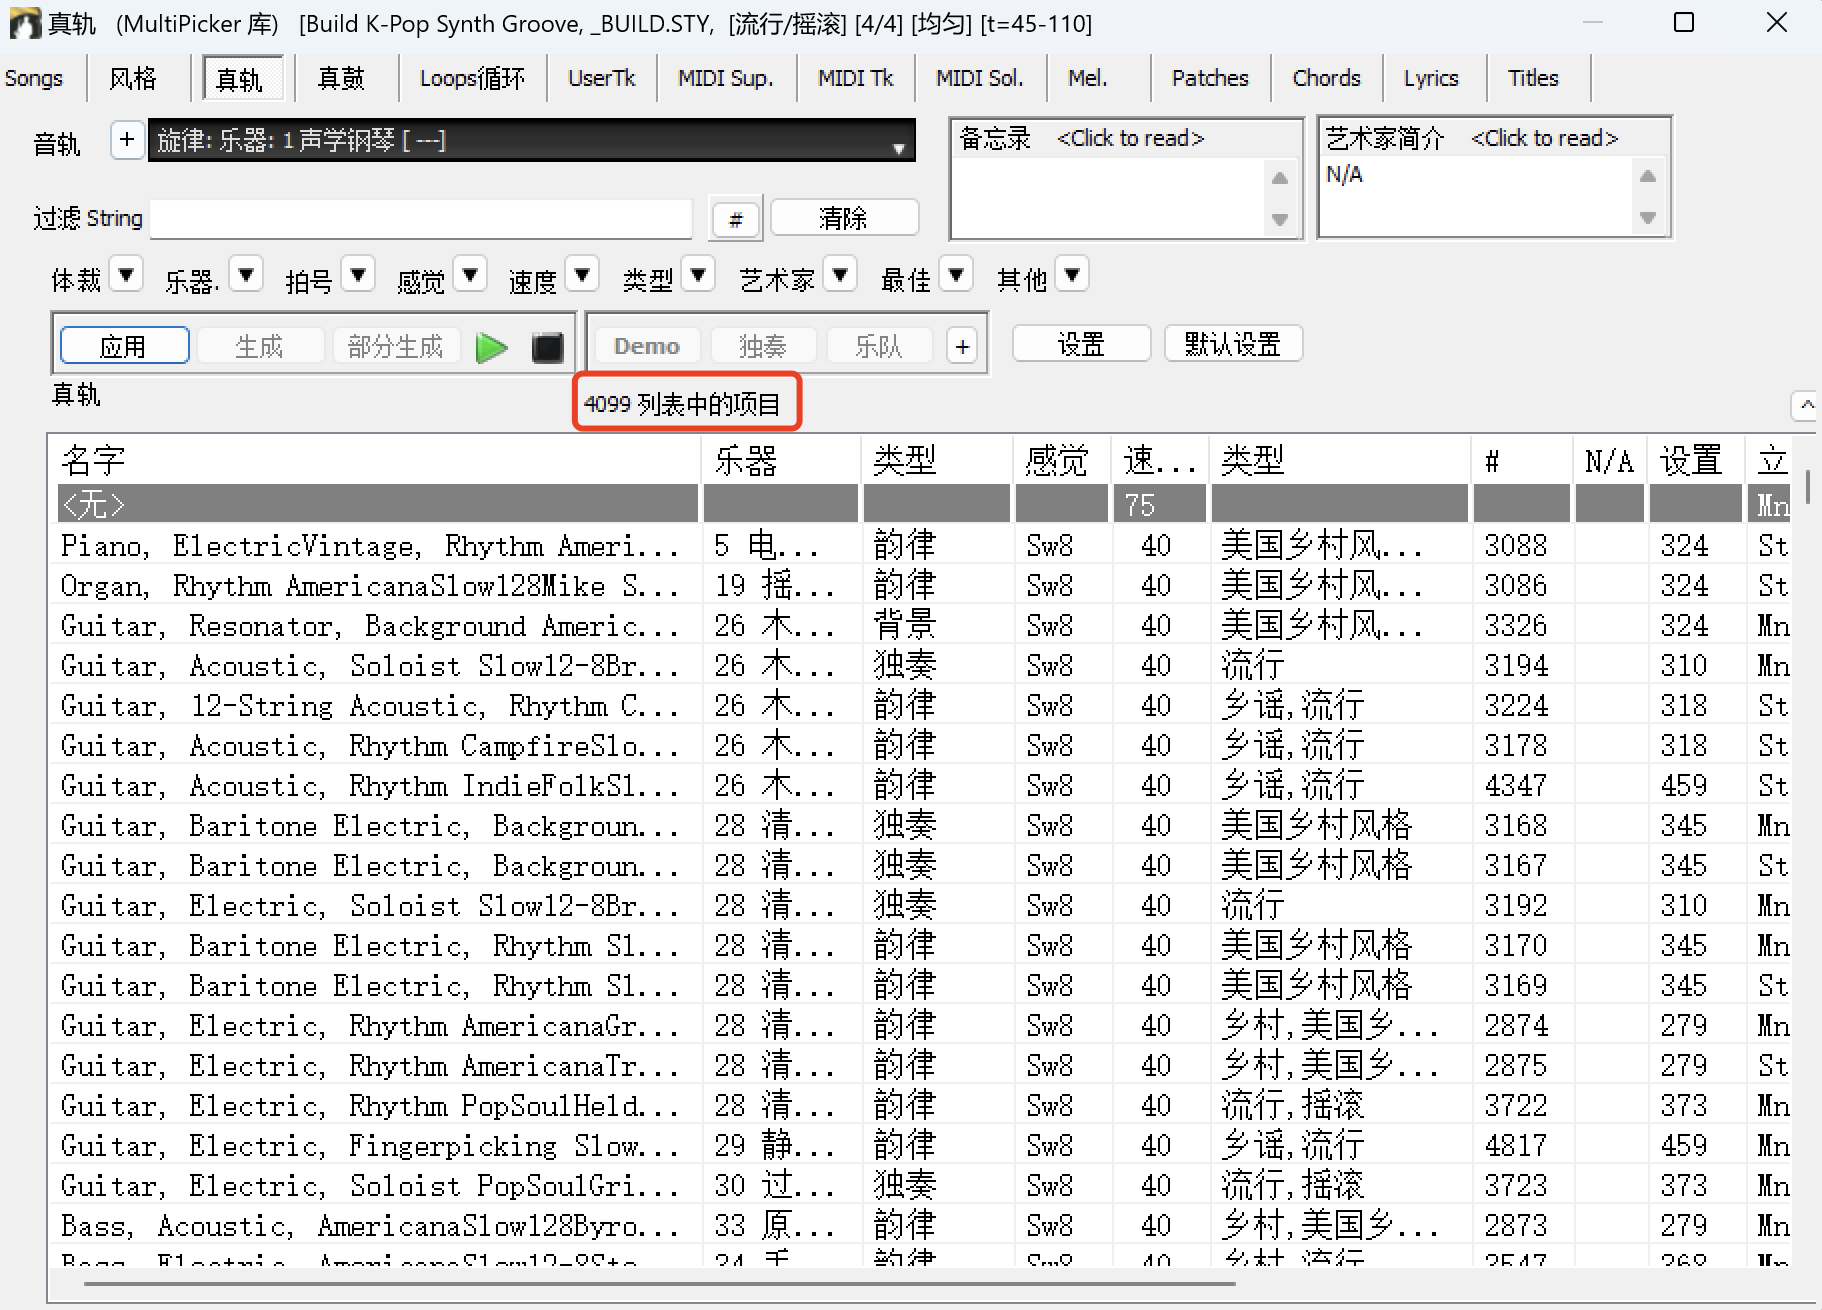Open the 体裁 dropdown arrow
The height and width of the screenshot is (1310, 1822).
pos(126,274)
